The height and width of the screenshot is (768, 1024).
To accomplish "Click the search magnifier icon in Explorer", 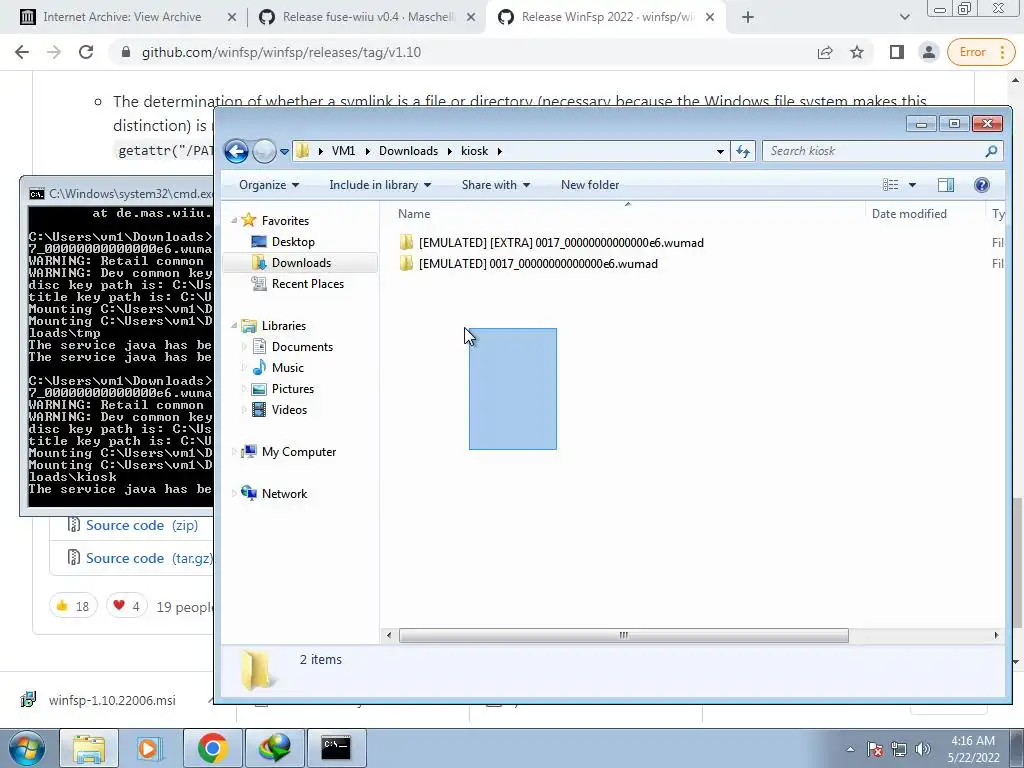I will pyautogui.click(x=991, y=151).
